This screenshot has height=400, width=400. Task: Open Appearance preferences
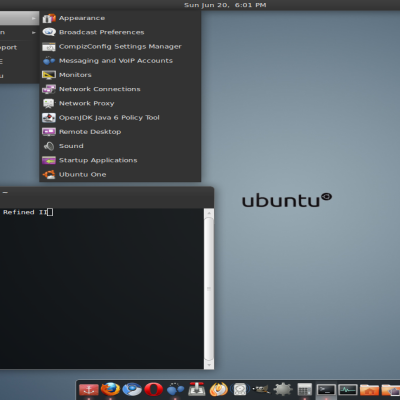point(120,18)
